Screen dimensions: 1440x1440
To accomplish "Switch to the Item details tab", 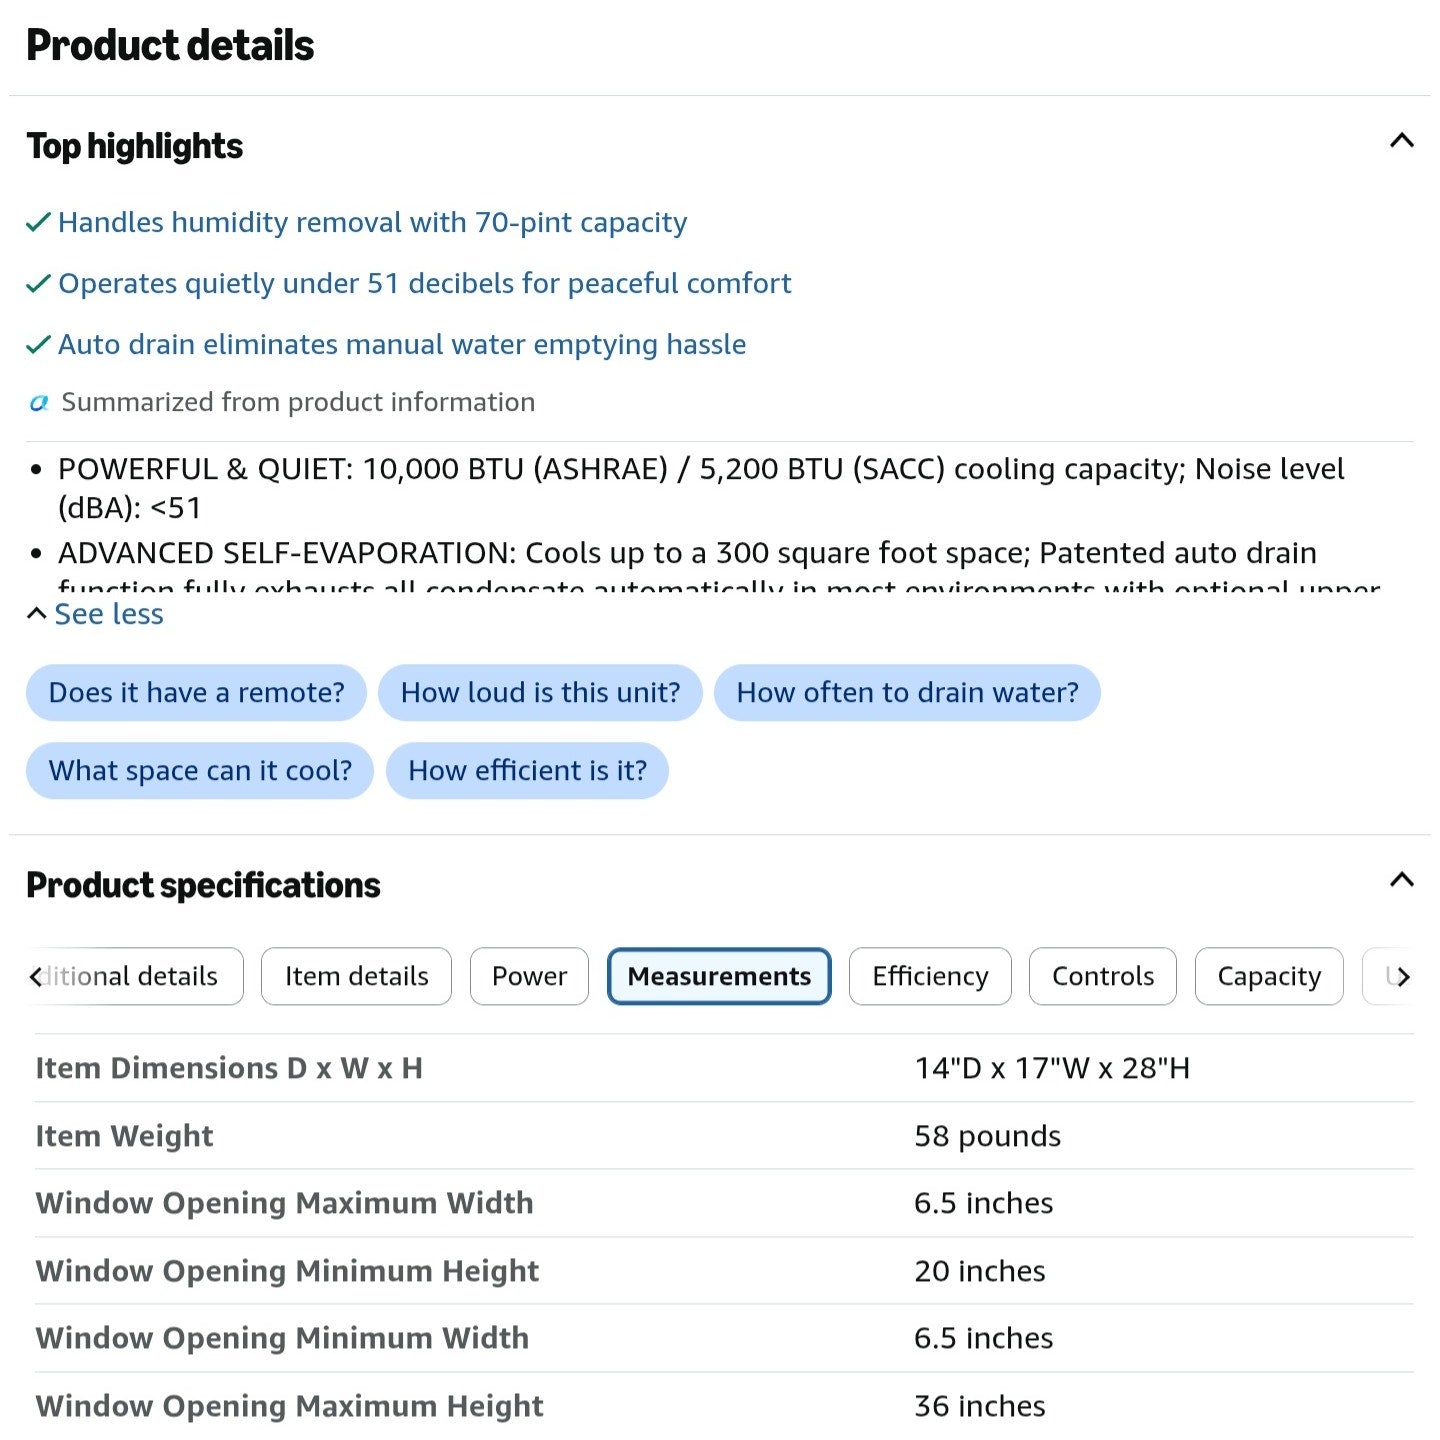I will [x=356, y=976].
